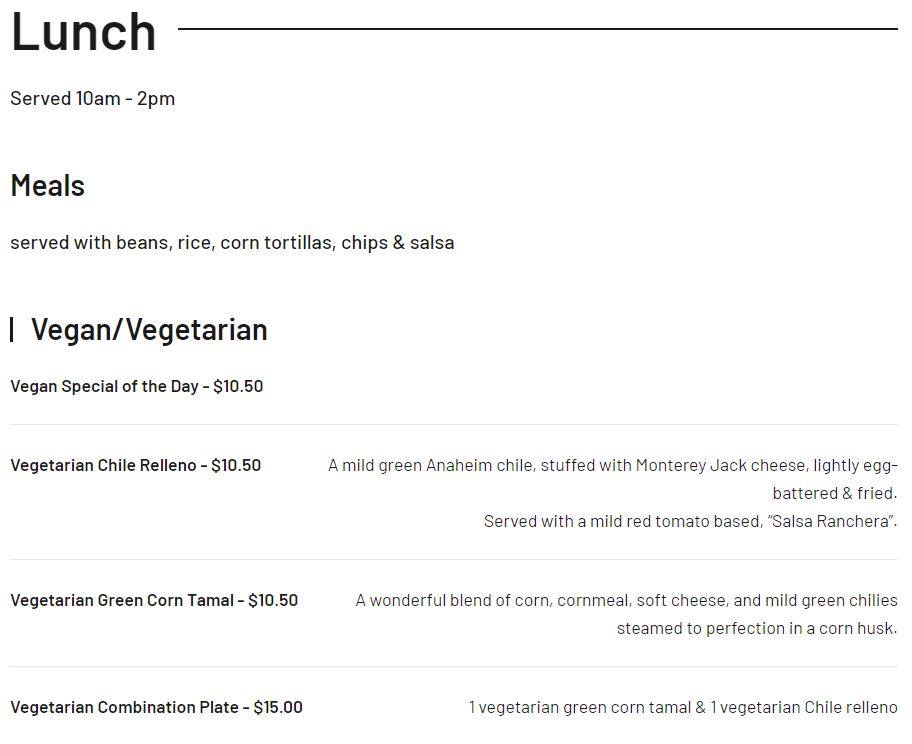The image size is (912, 744).
Task: Click the horizontal line beside Lunch
Action: click(538, 29)
